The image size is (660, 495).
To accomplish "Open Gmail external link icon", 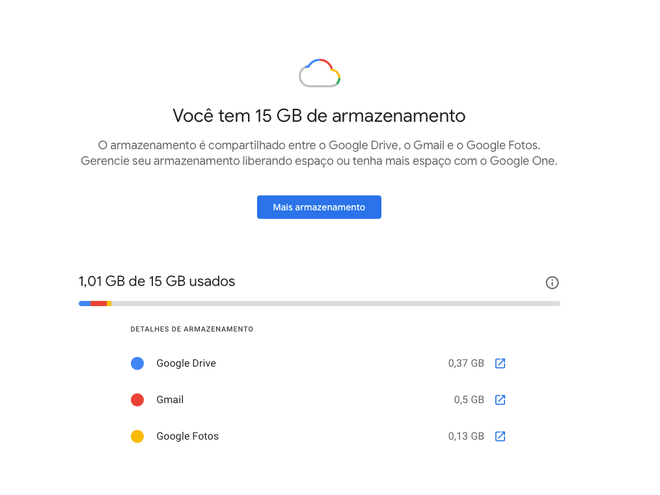I will tap(500, 399).
